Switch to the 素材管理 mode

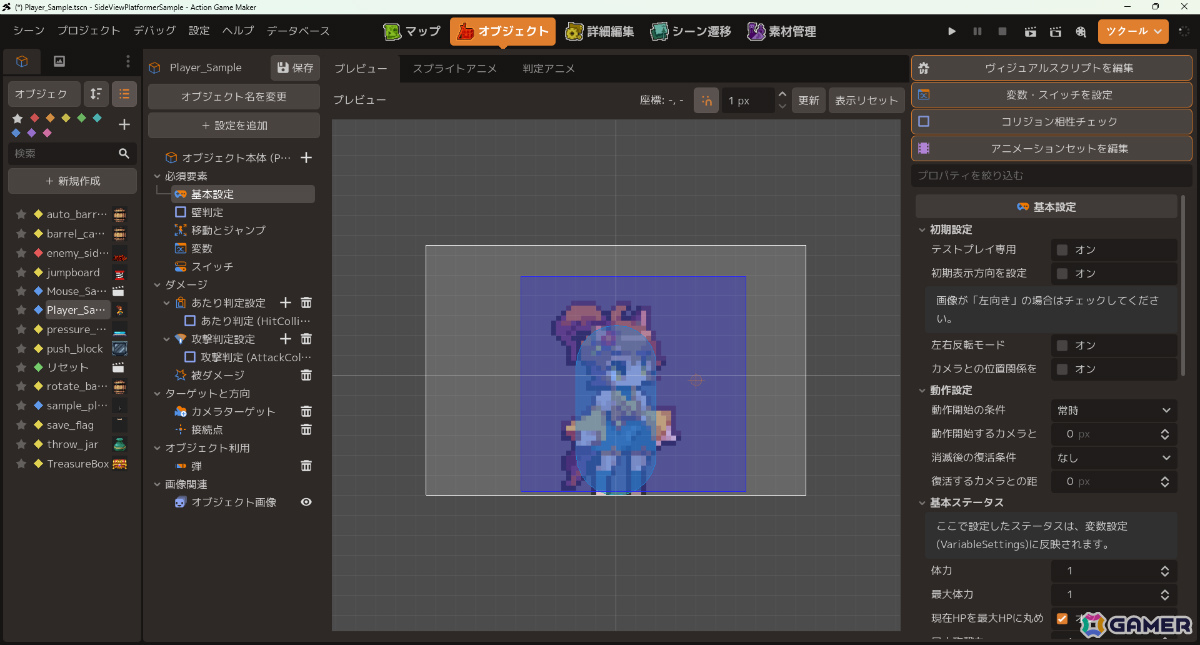[781, 31]
